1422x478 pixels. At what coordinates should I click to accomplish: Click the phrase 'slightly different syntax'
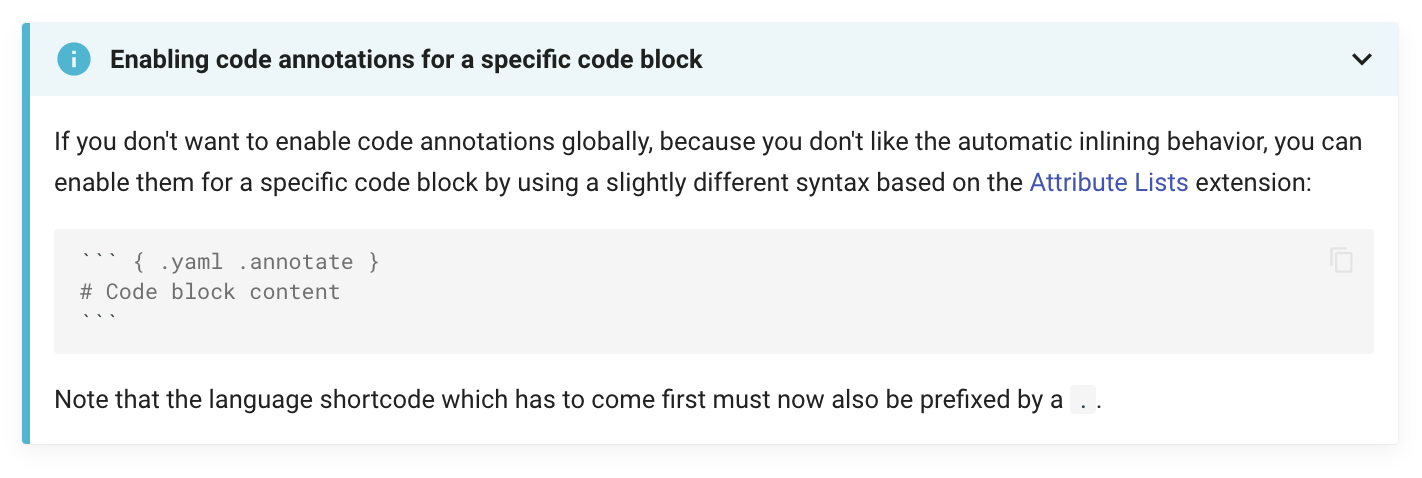(x=718, y=183)
